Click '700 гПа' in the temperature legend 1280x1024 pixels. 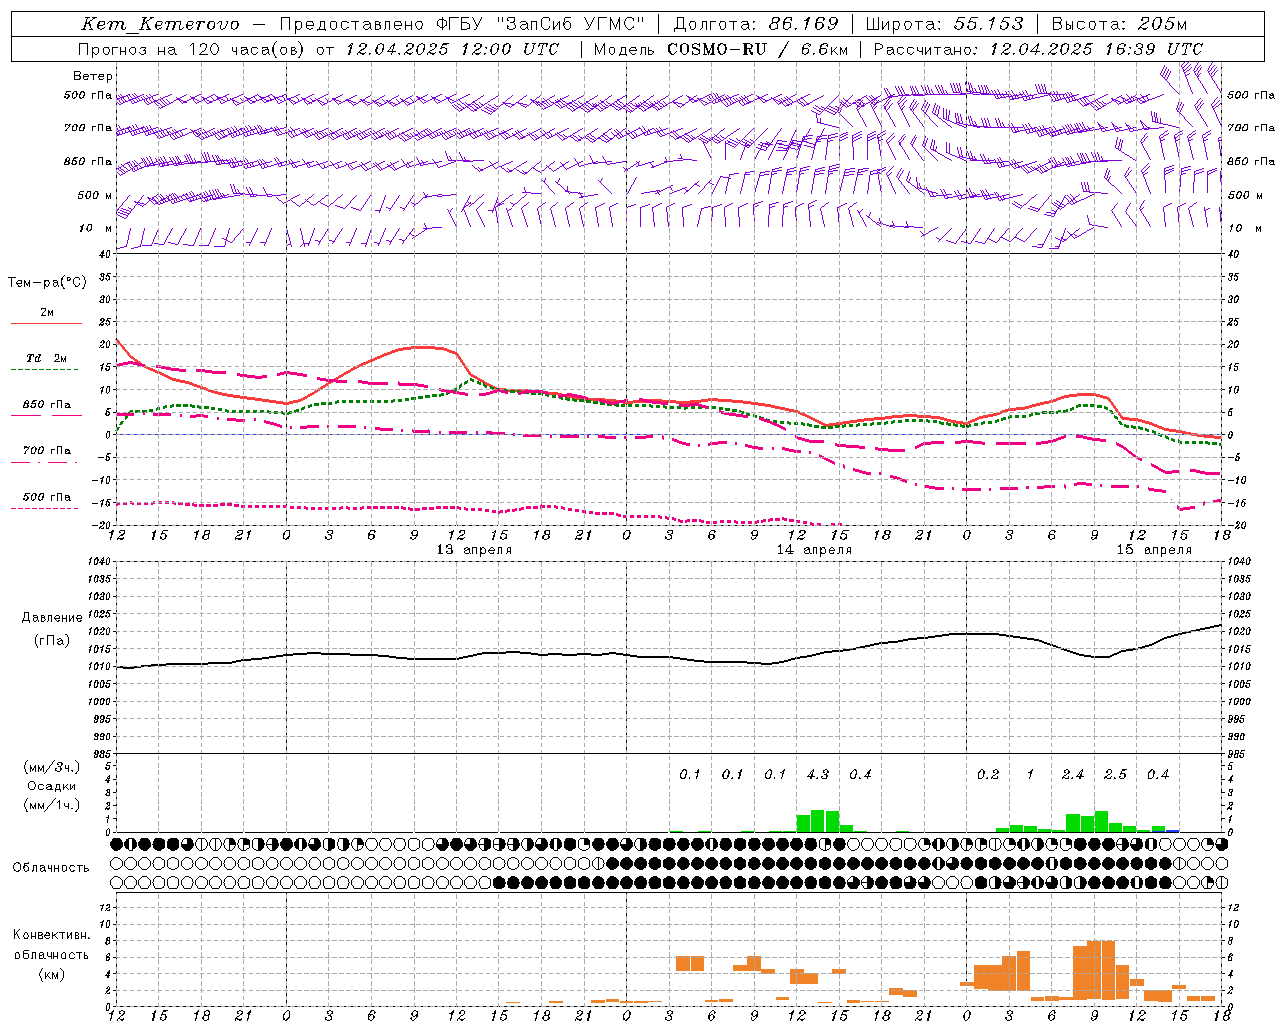pyautogui.click(x=47, y=451)
